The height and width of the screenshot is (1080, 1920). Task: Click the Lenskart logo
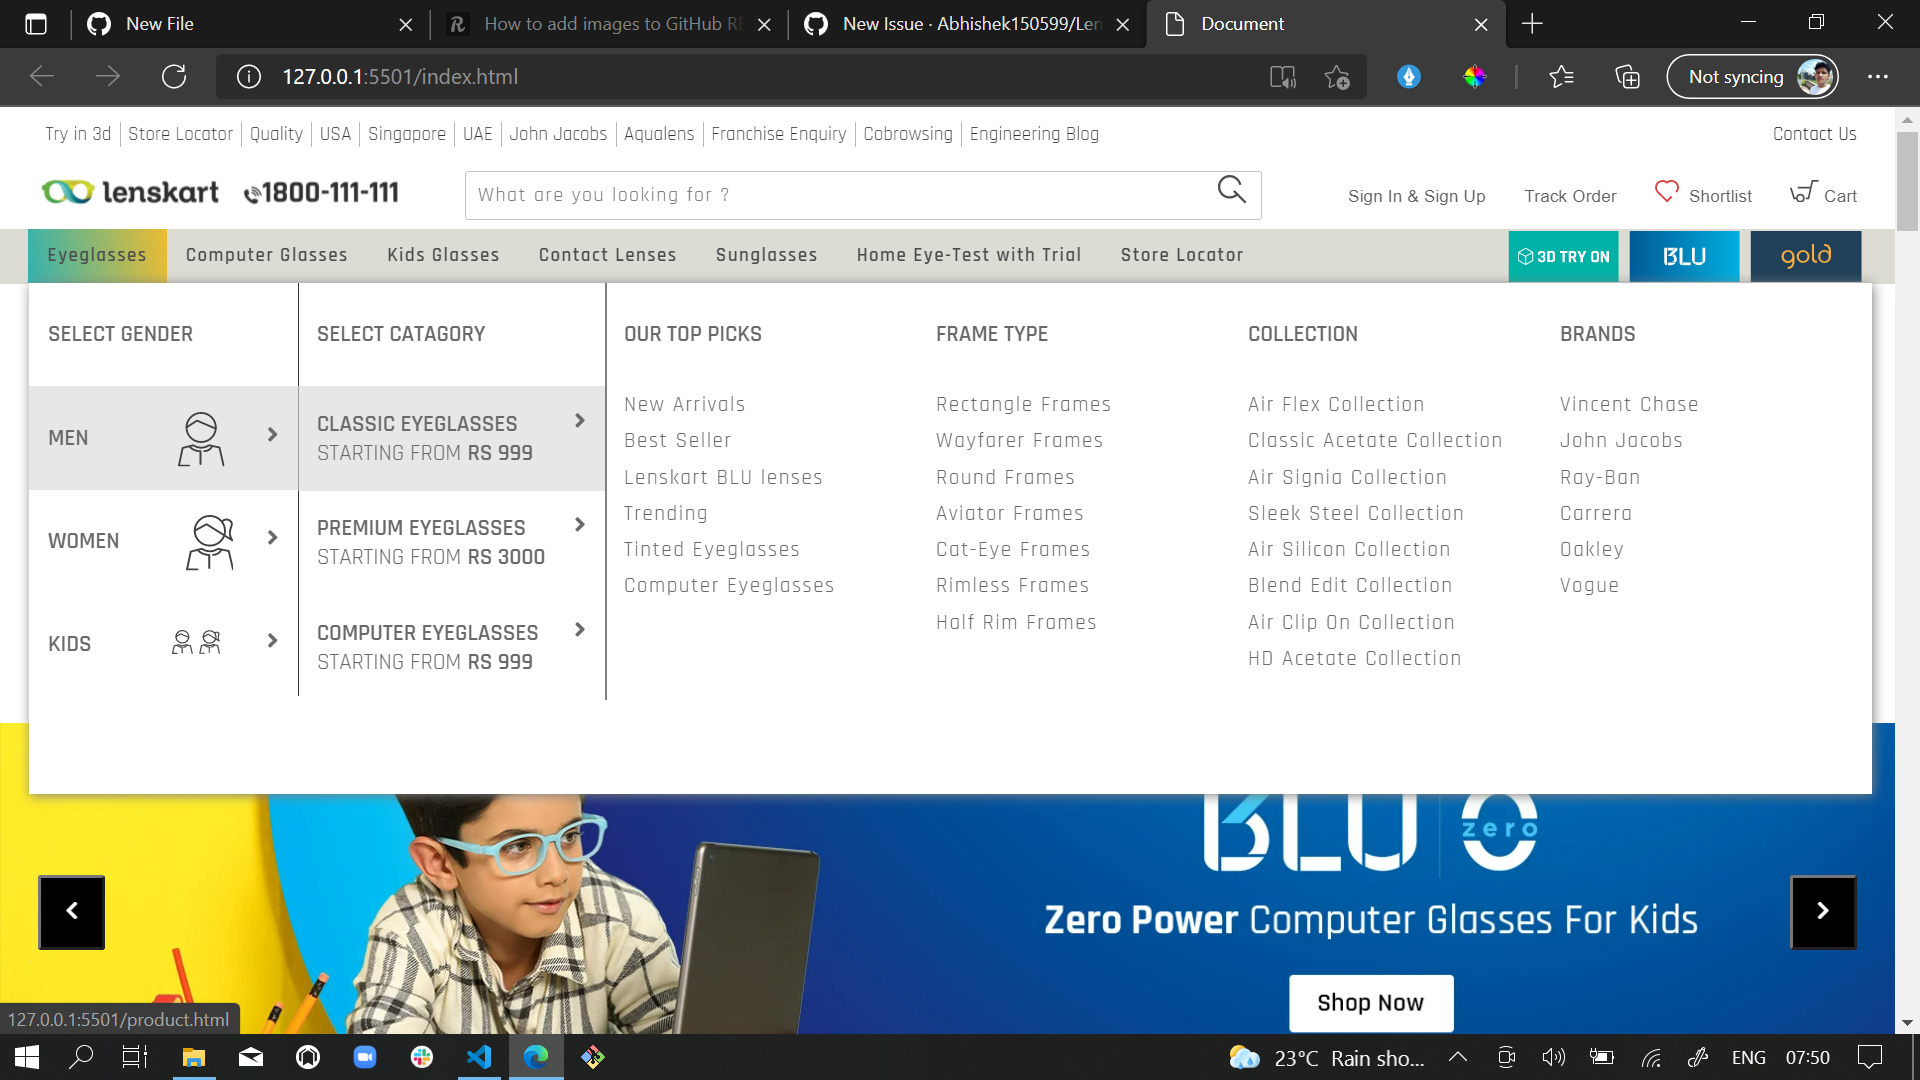click(x=128, y=191)
